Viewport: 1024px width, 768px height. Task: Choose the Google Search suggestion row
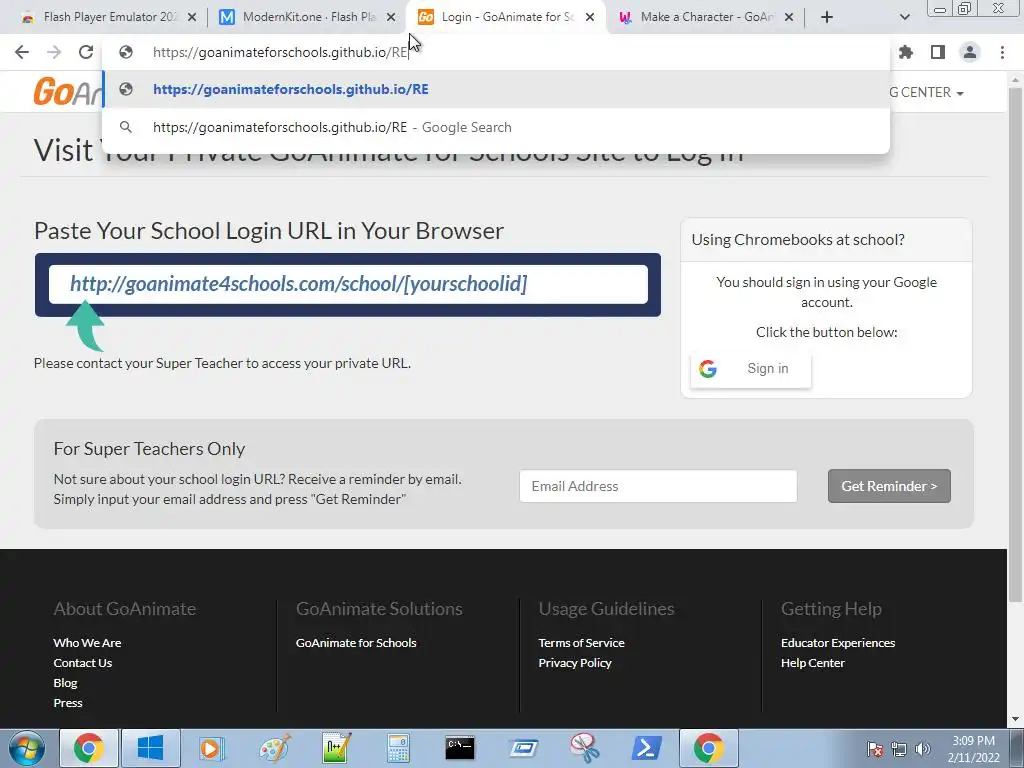(x=496, y=127)
